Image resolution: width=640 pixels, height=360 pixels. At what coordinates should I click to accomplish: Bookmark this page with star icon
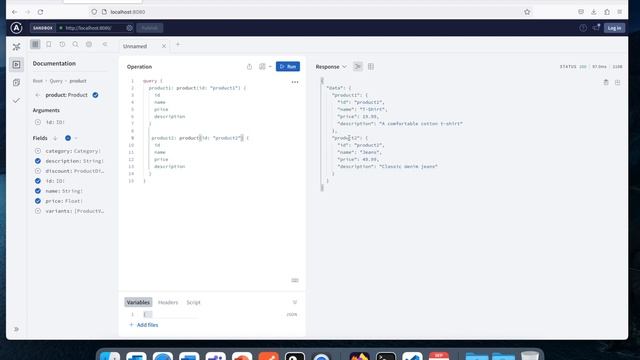527,12
